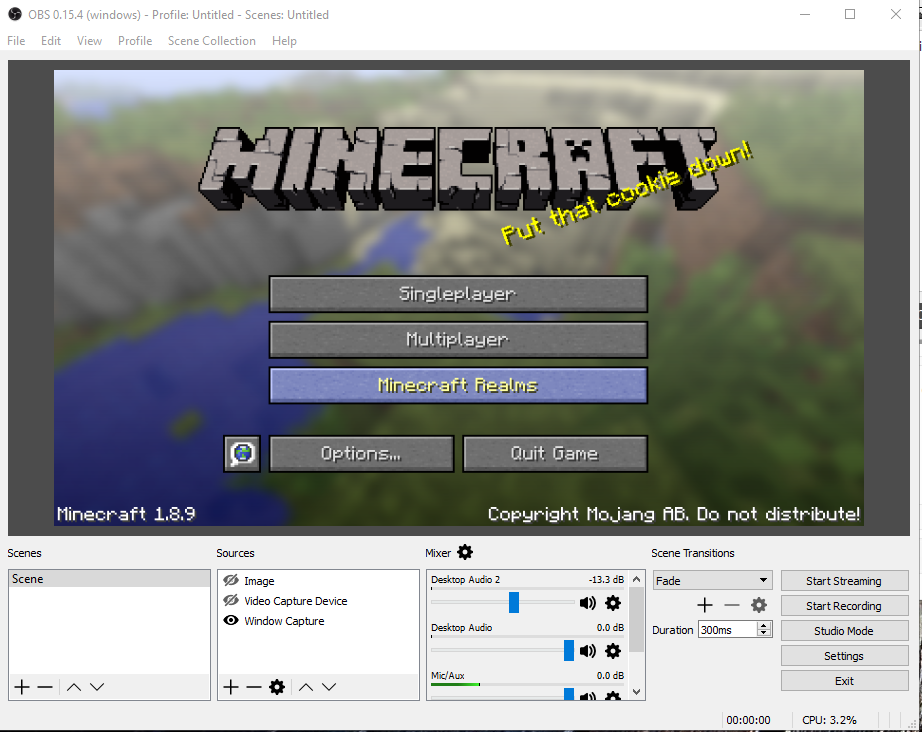
Task: Click Minecraft language globe icon in preview
Action: click(242, 453)
